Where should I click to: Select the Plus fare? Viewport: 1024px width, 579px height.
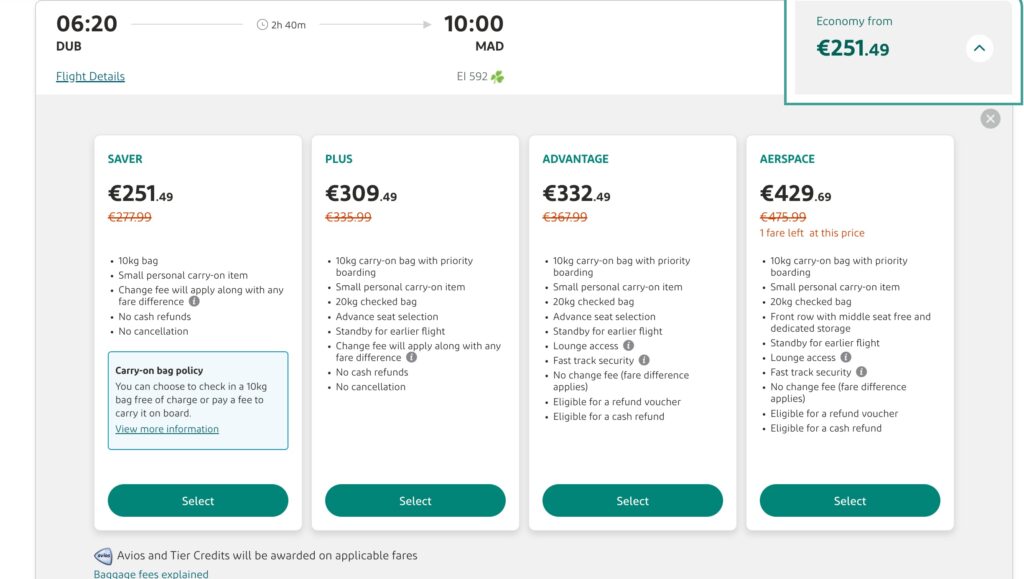tap(415, 501)
